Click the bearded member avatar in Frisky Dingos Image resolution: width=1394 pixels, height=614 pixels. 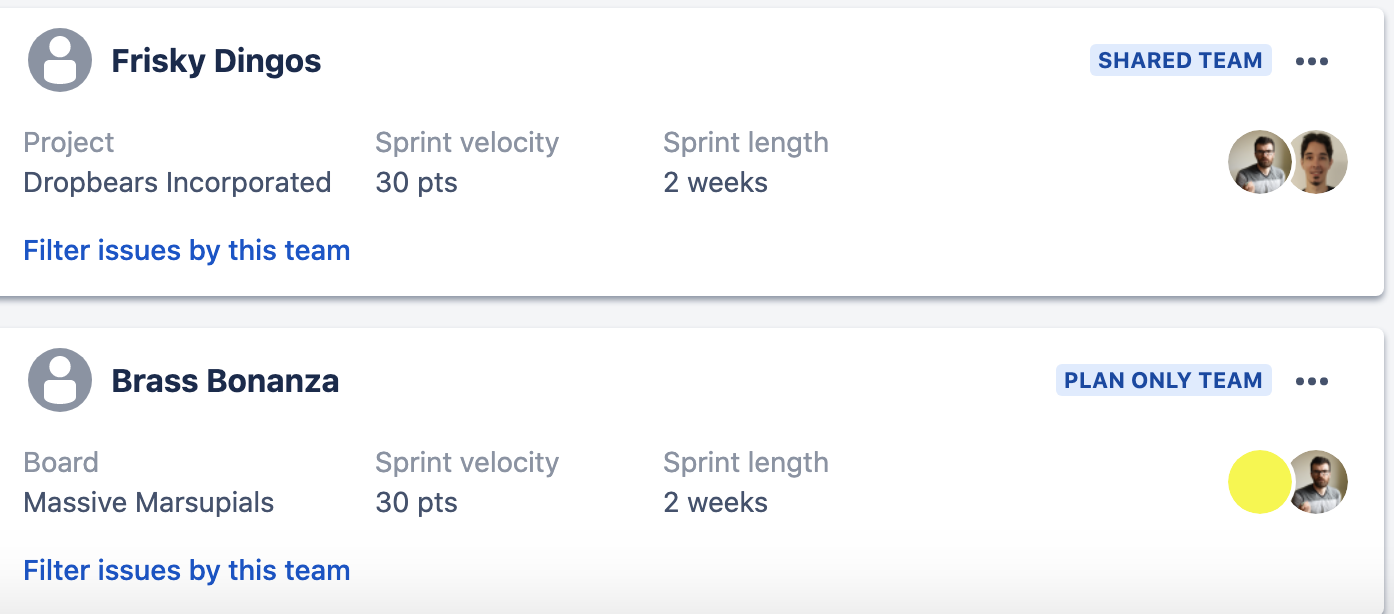pyautogui.click(x=1258, y=162)
